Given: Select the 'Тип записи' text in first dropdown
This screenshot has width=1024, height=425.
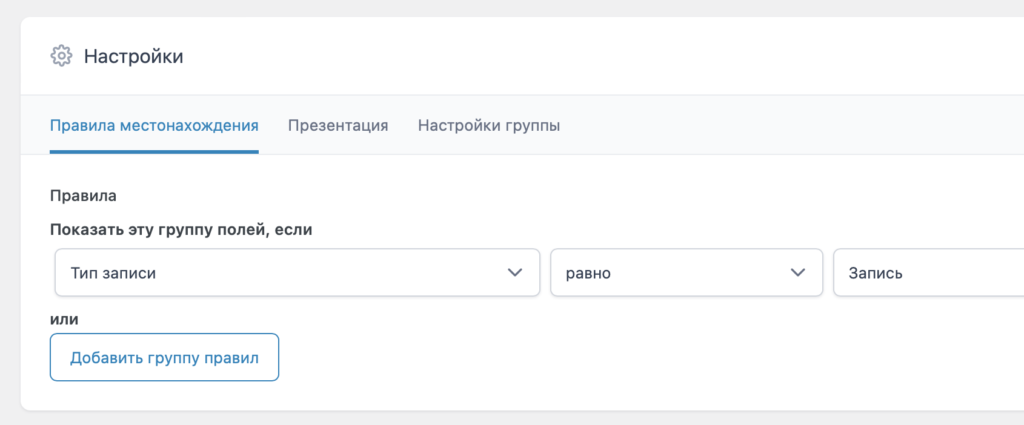Looking at the screenshot, I should click(x=113, y=272).
